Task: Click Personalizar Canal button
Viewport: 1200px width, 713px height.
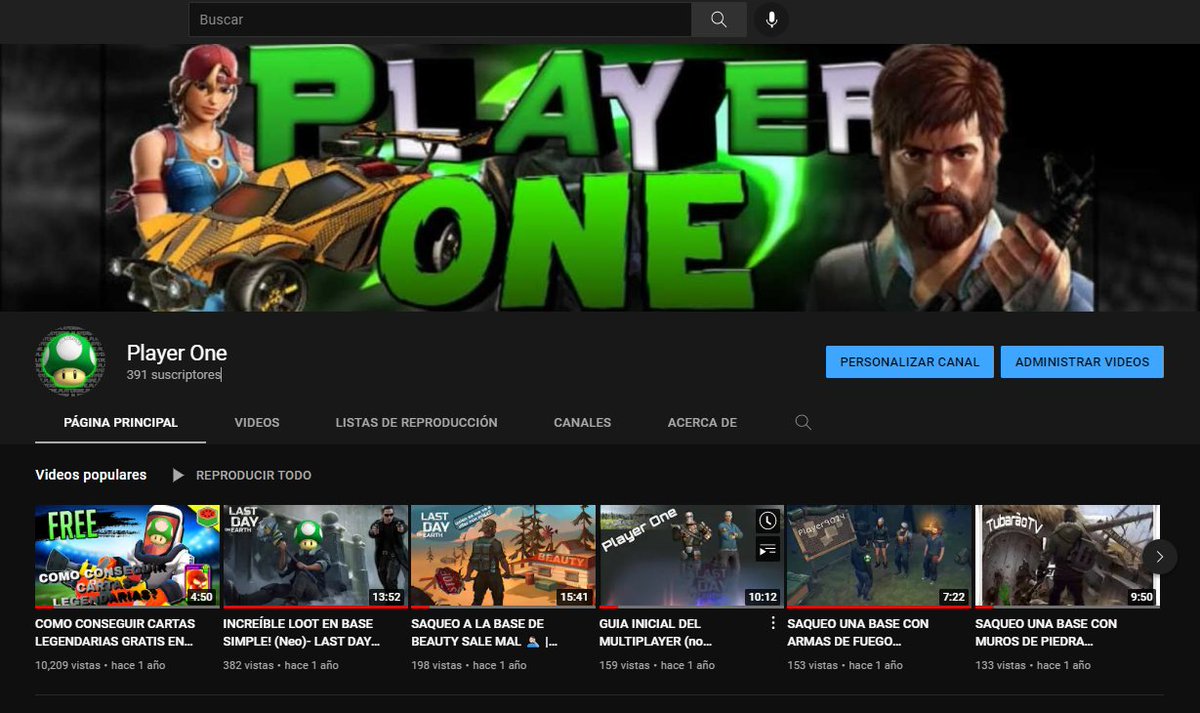Action: [x=910, y=362]
